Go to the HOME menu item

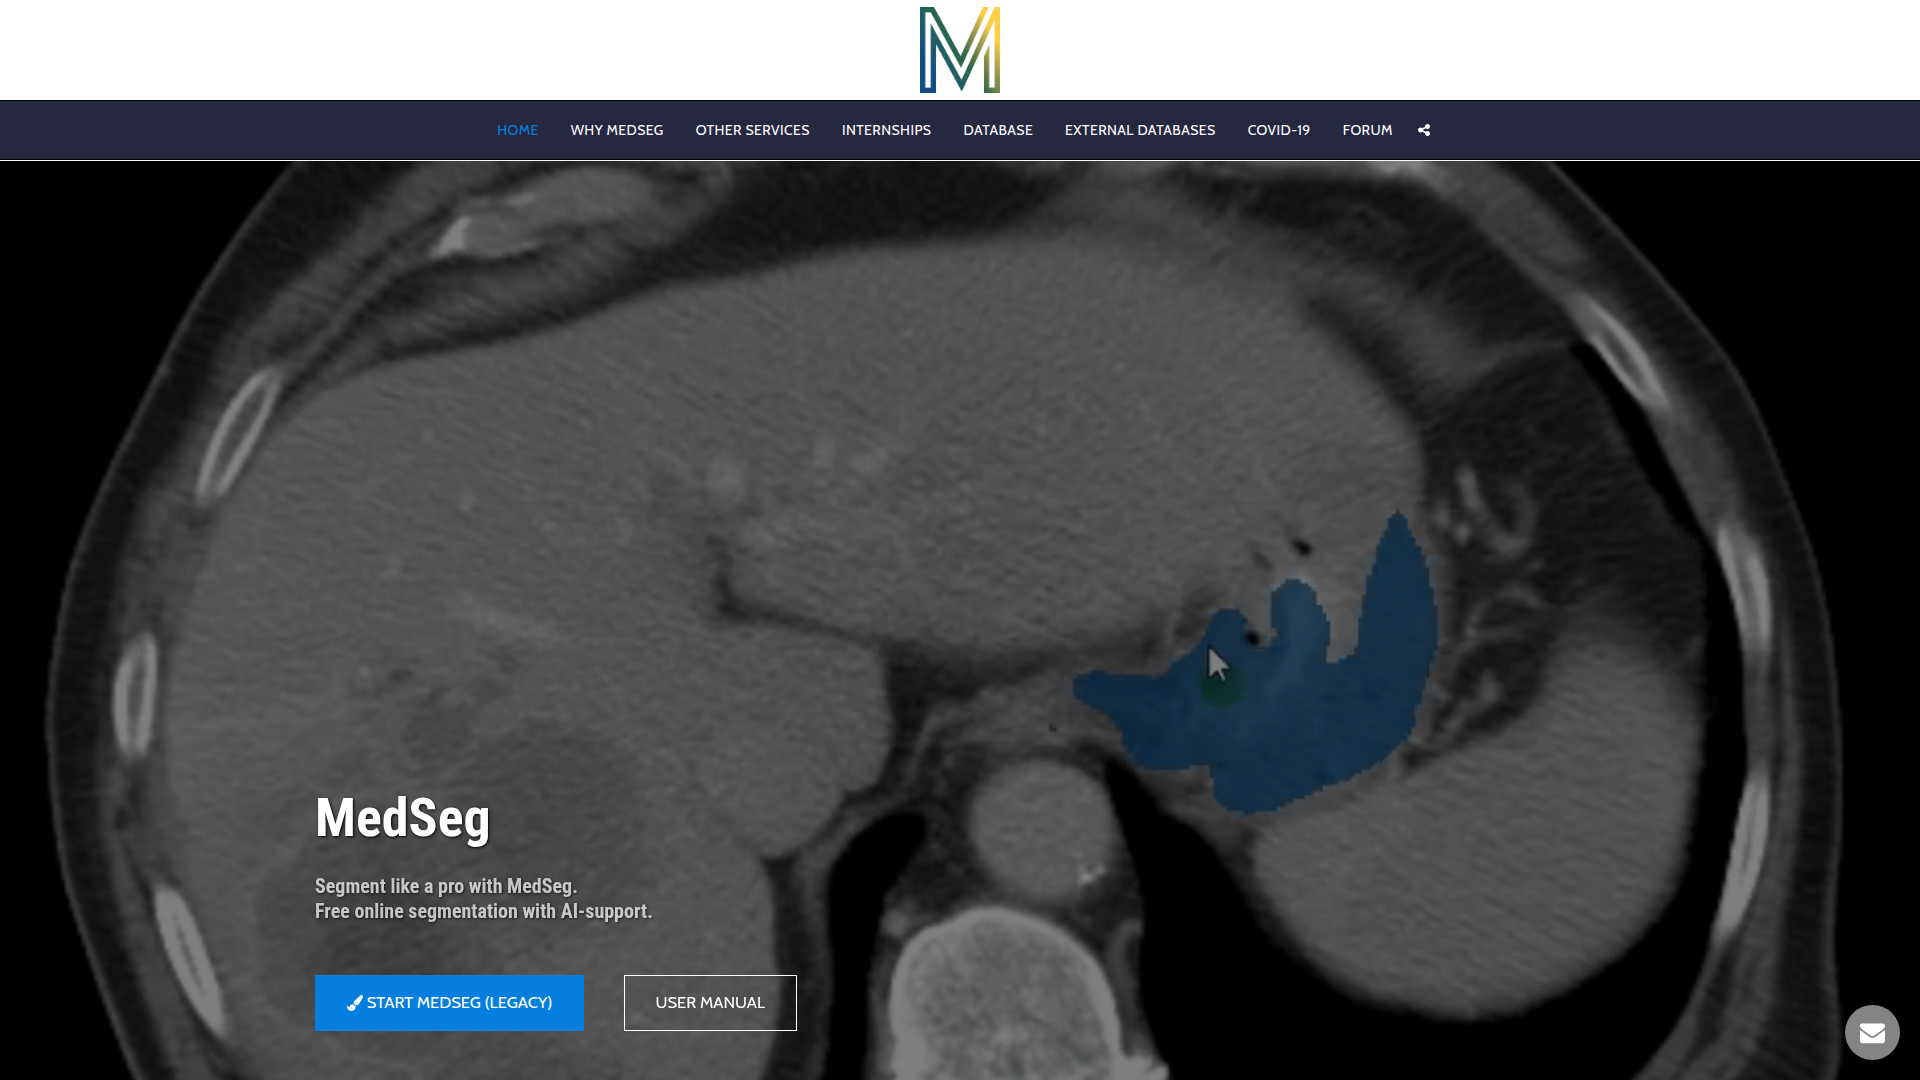tap(517, 130)
